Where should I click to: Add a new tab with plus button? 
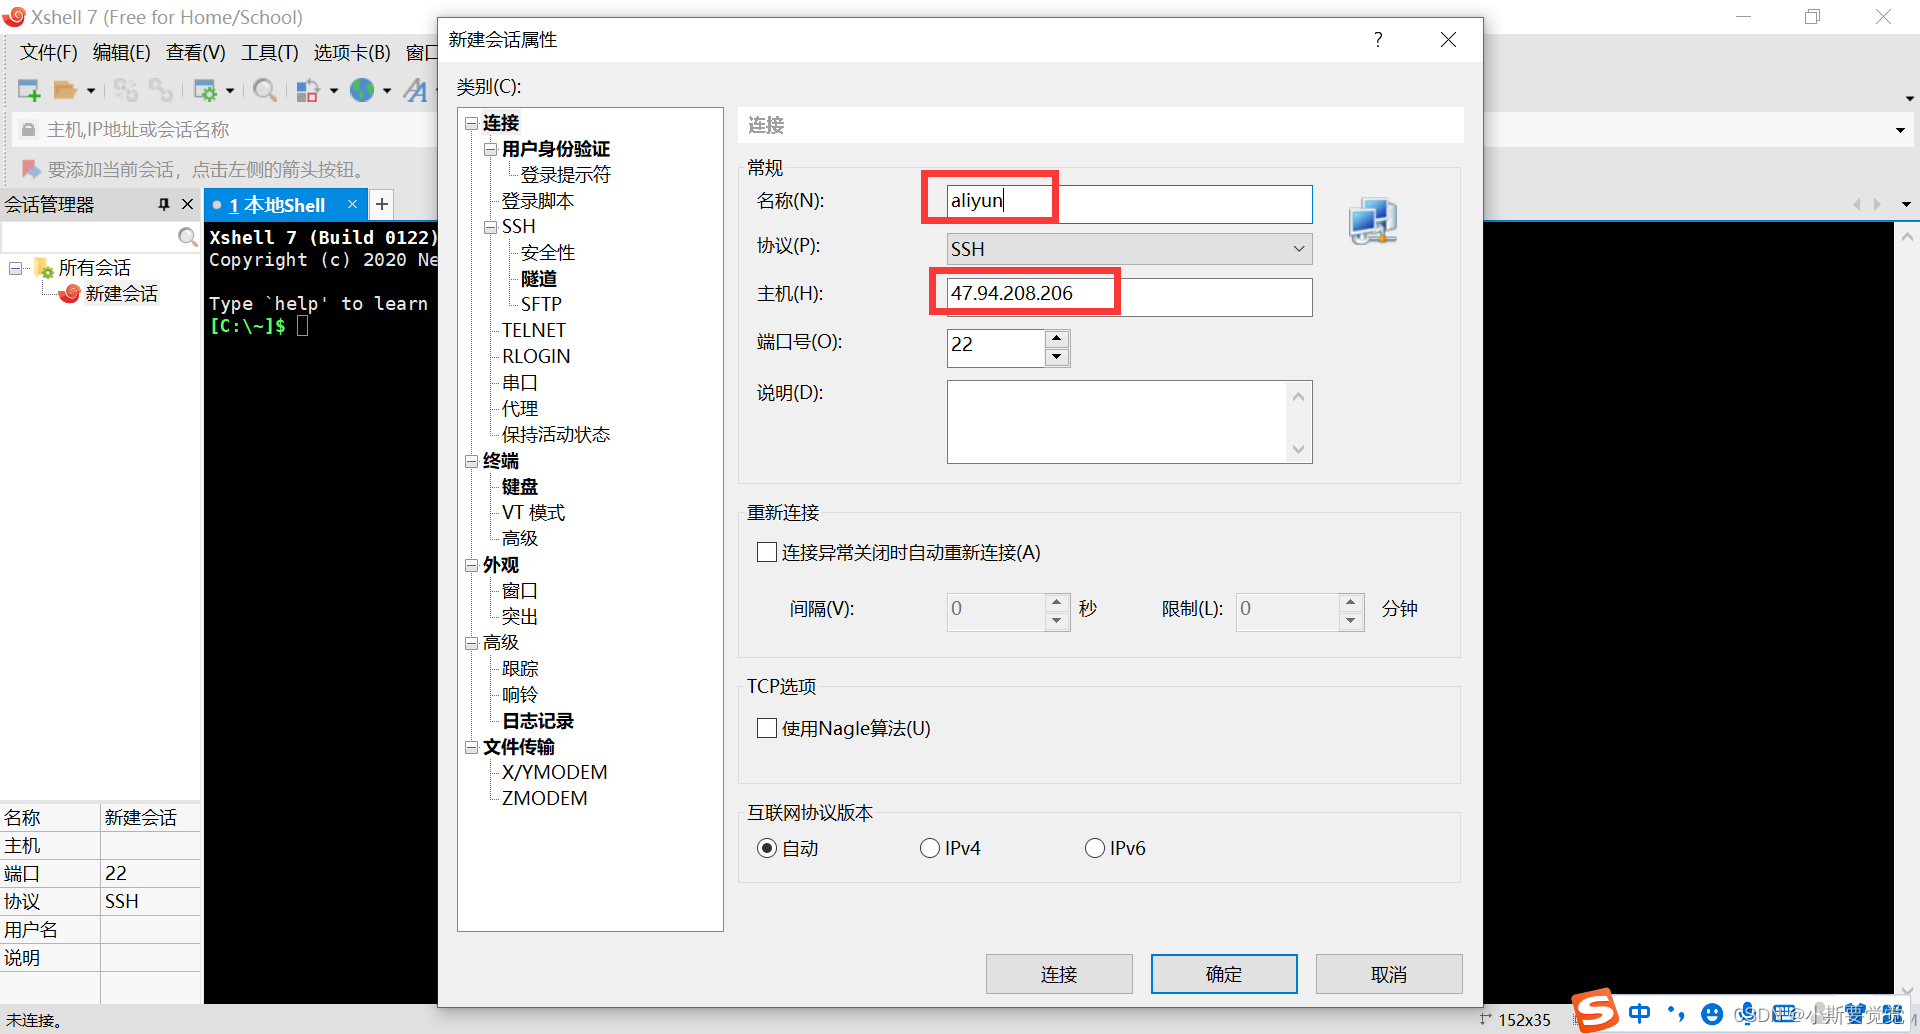coord(382,204)
